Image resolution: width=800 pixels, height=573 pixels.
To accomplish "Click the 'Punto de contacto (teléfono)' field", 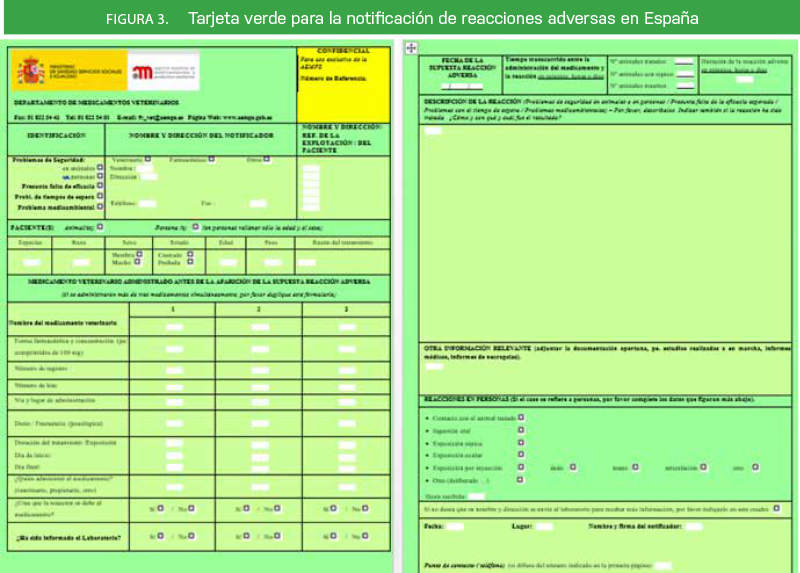I will [x=663, y=565].
